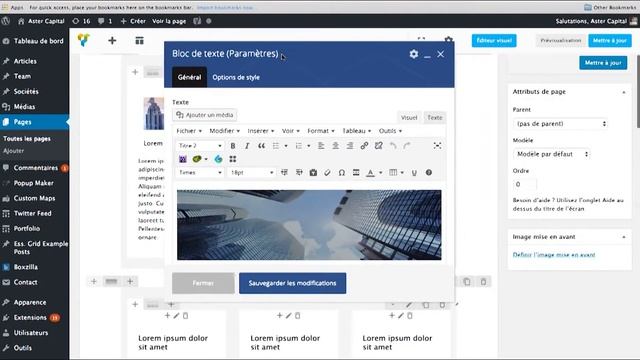This screenshot has height=360, width=640.
Task: Insert a link with the chain icon
Action: [364, 146]
